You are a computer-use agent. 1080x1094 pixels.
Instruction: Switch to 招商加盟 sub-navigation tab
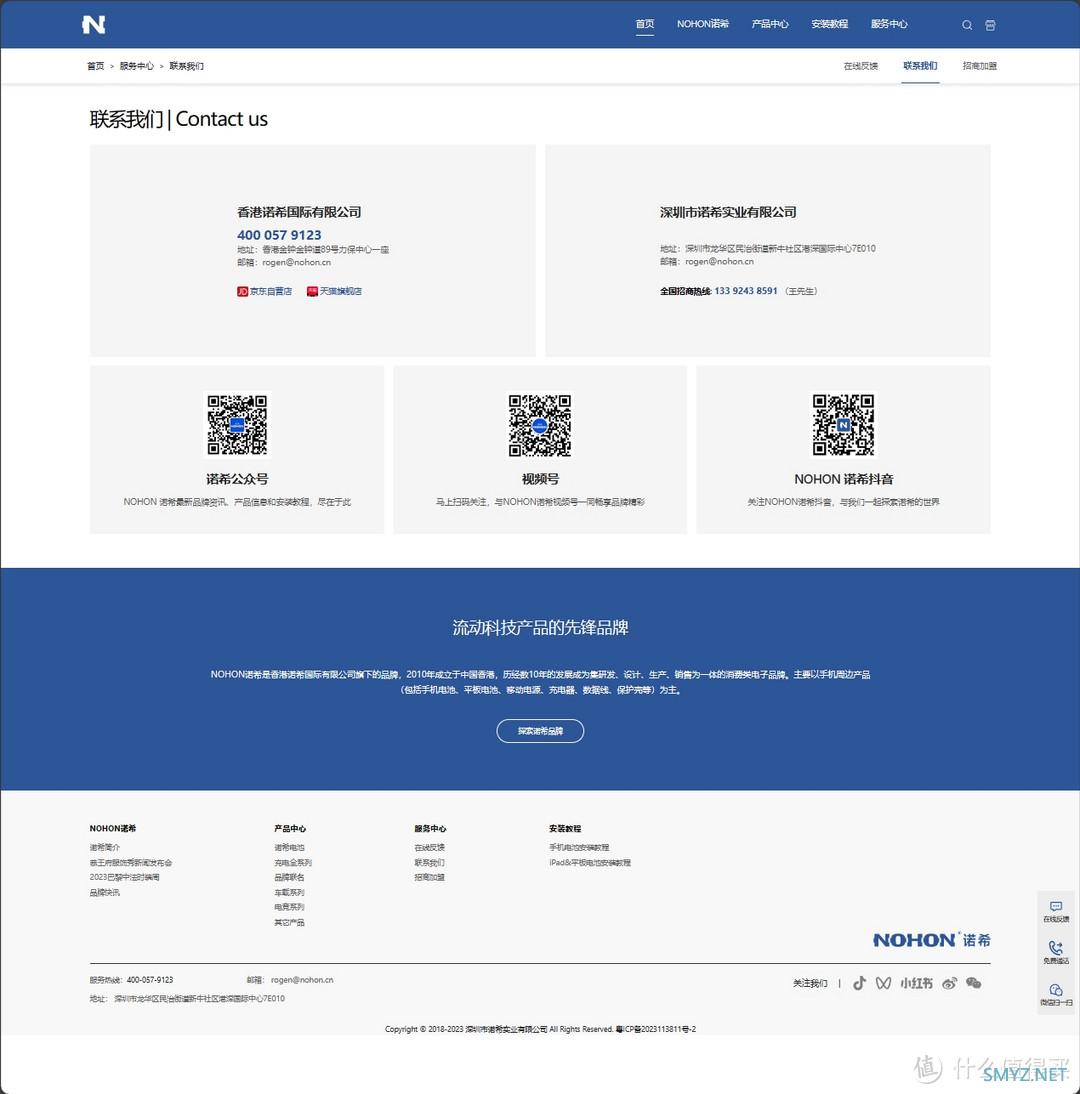click(x=980, y=66)
